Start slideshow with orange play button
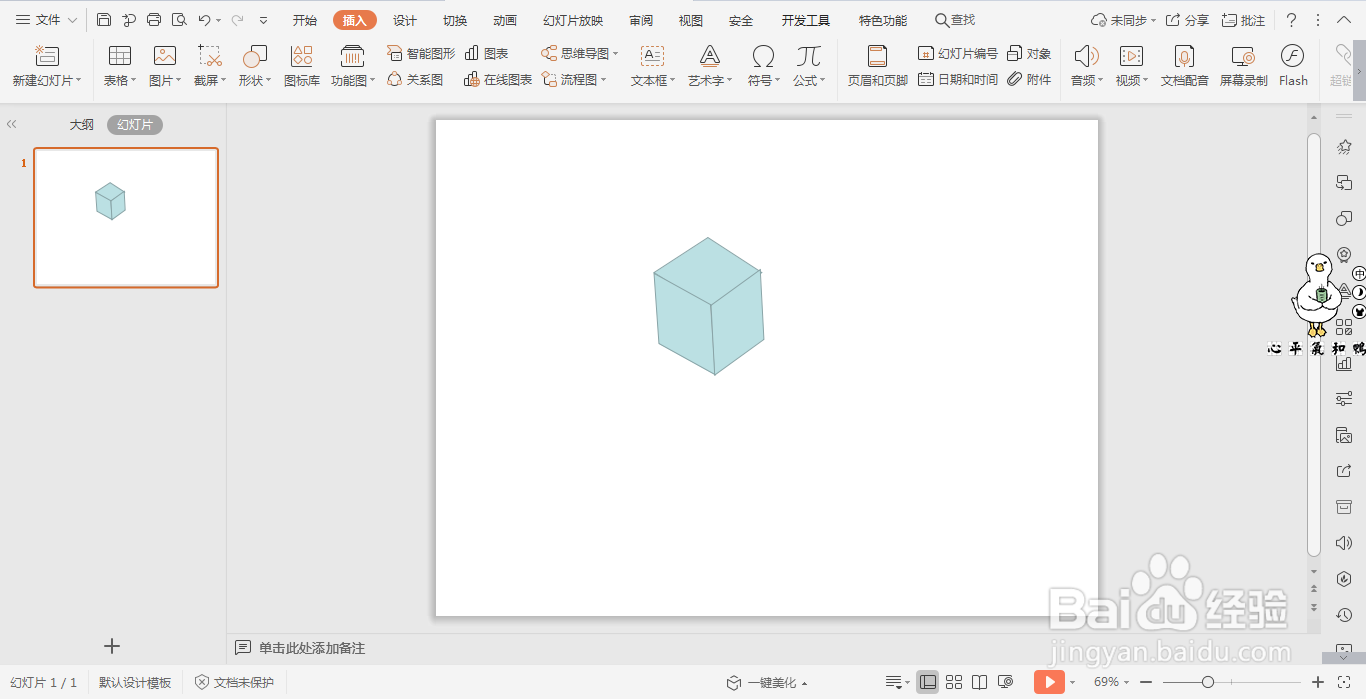The image size is (1366, 699). pyautogui.click(x=1049, y=682)
